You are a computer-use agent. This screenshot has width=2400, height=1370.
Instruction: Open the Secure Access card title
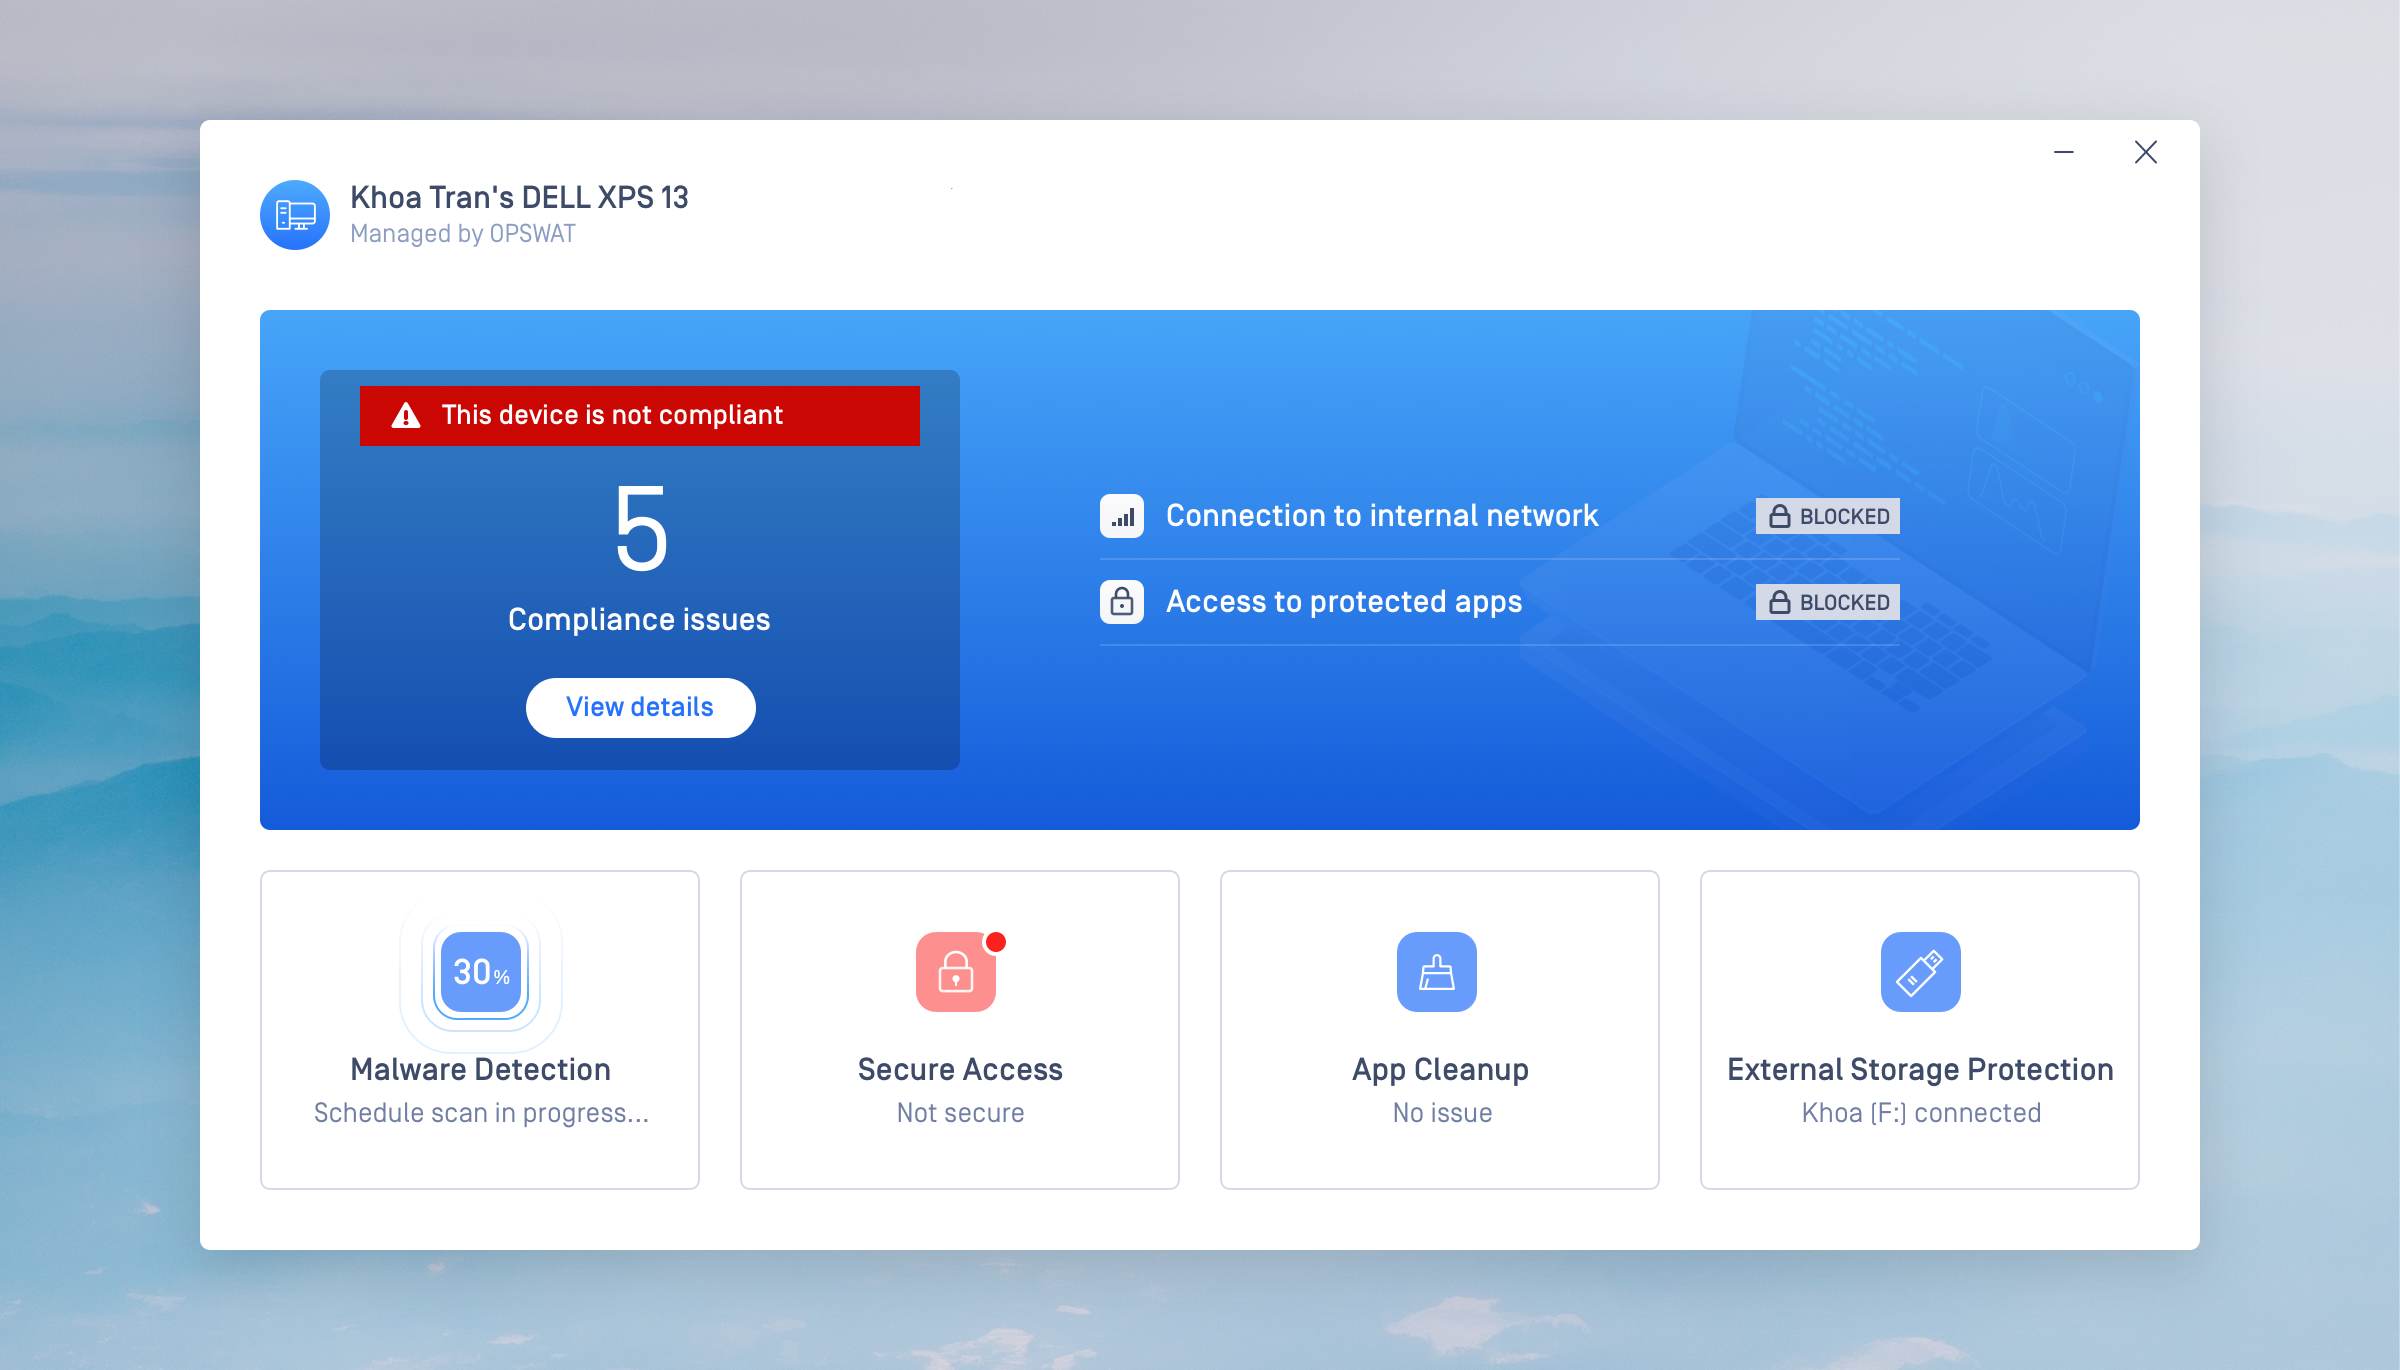coord(960,1069)
